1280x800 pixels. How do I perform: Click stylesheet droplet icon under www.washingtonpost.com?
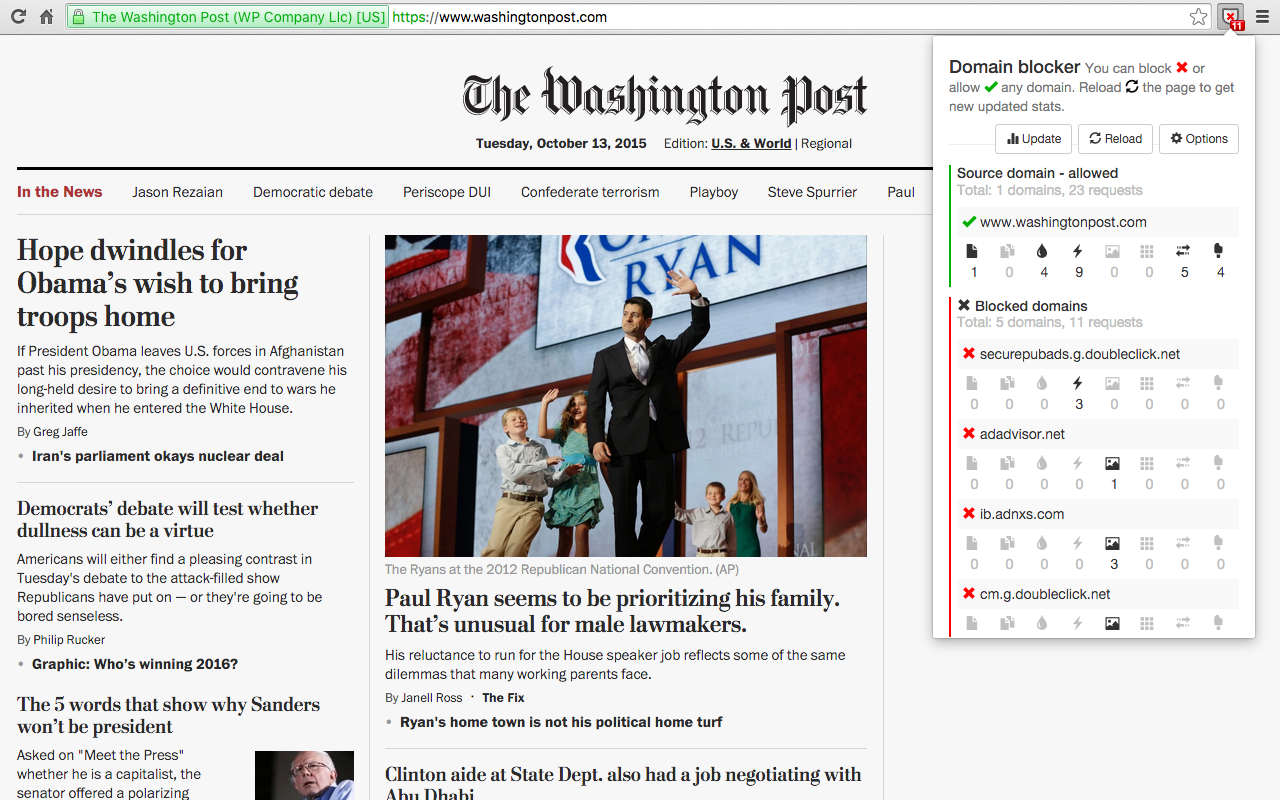coord(1042,251)
